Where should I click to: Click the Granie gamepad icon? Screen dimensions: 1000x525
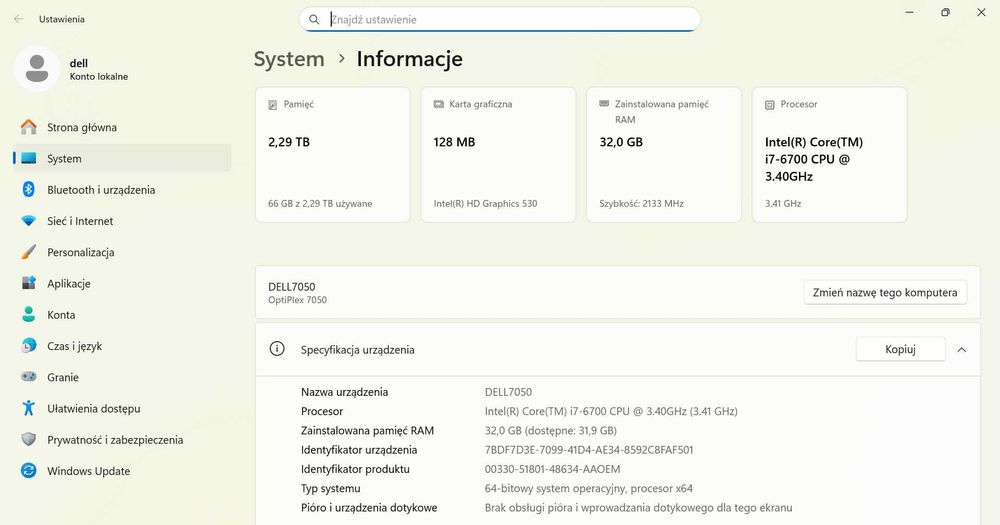[29, 377]
